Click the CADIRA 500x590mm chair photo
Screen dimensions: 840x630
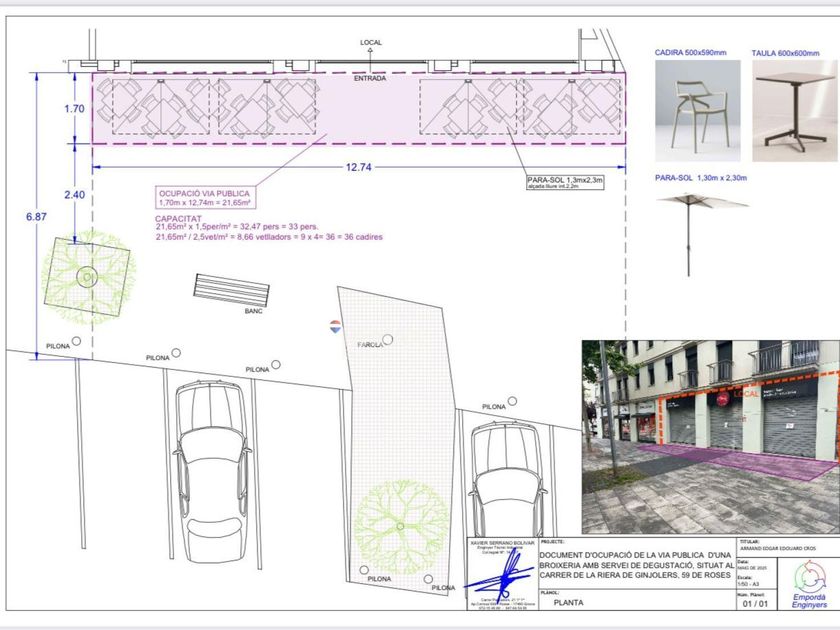point(698,110)
